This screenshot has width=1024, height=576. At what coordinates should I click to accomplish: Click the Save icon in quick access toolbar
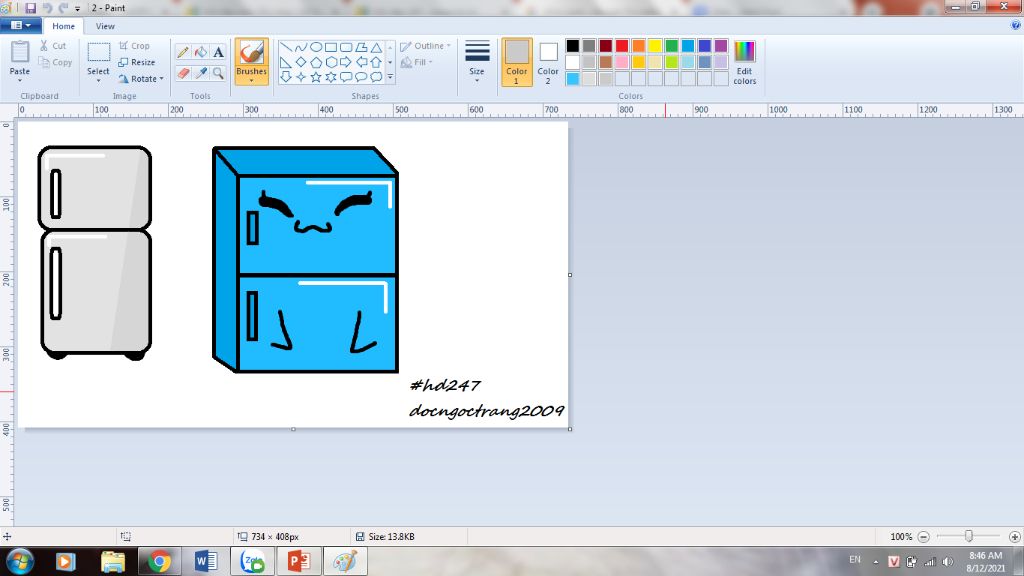pos(31,8)
